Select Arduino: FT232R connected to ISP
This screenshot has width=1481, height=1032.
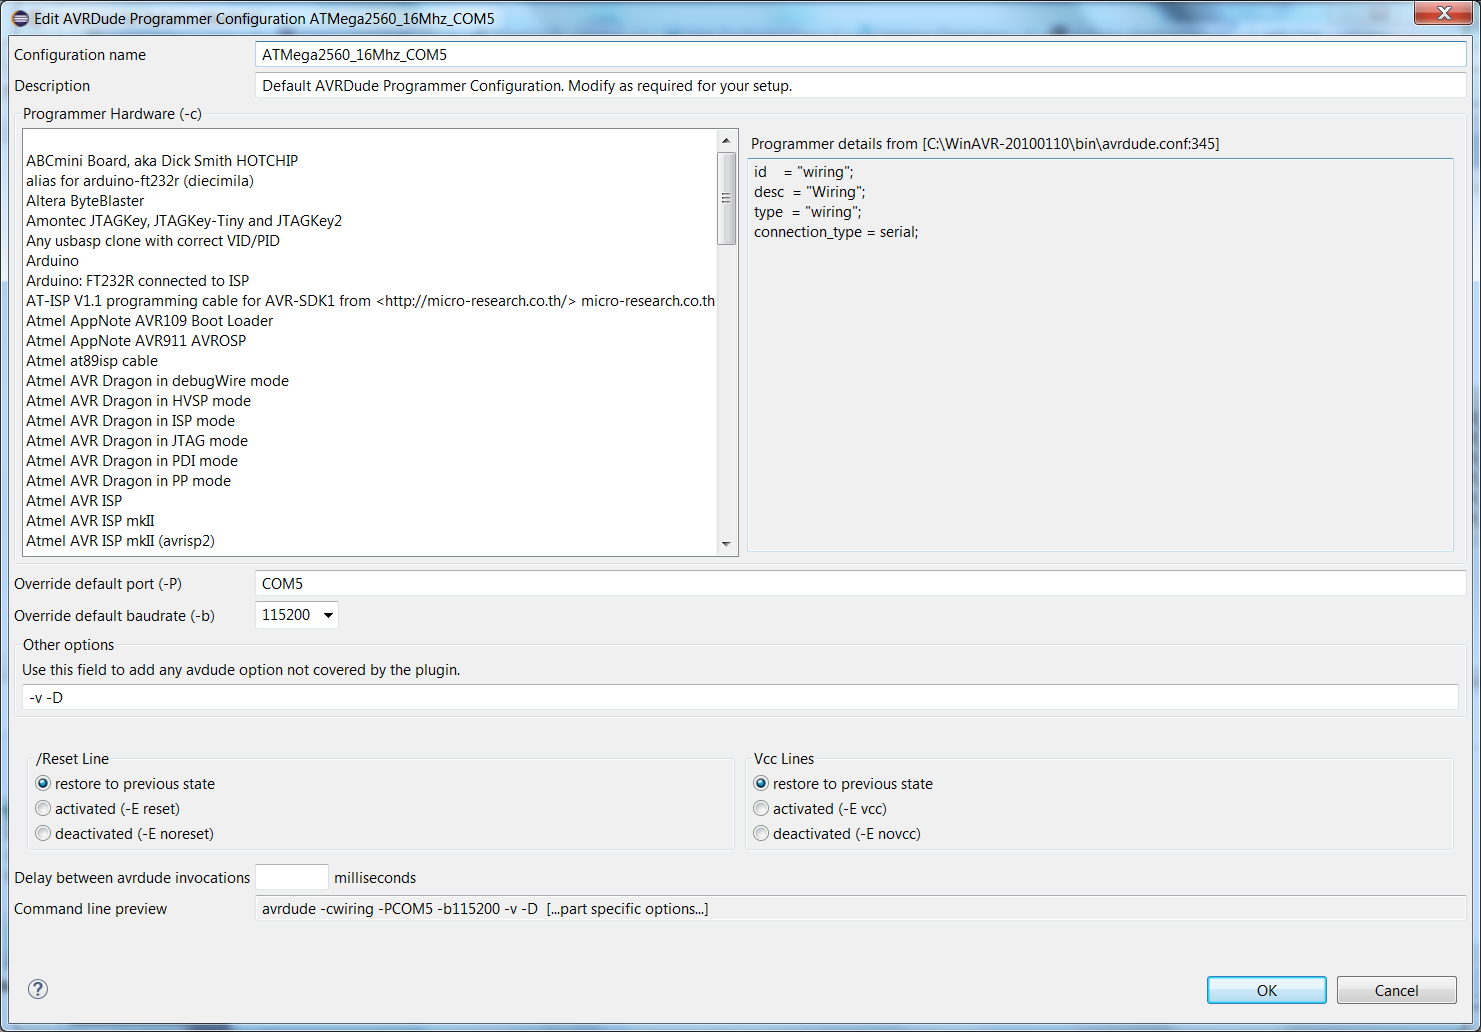point(138,281)
